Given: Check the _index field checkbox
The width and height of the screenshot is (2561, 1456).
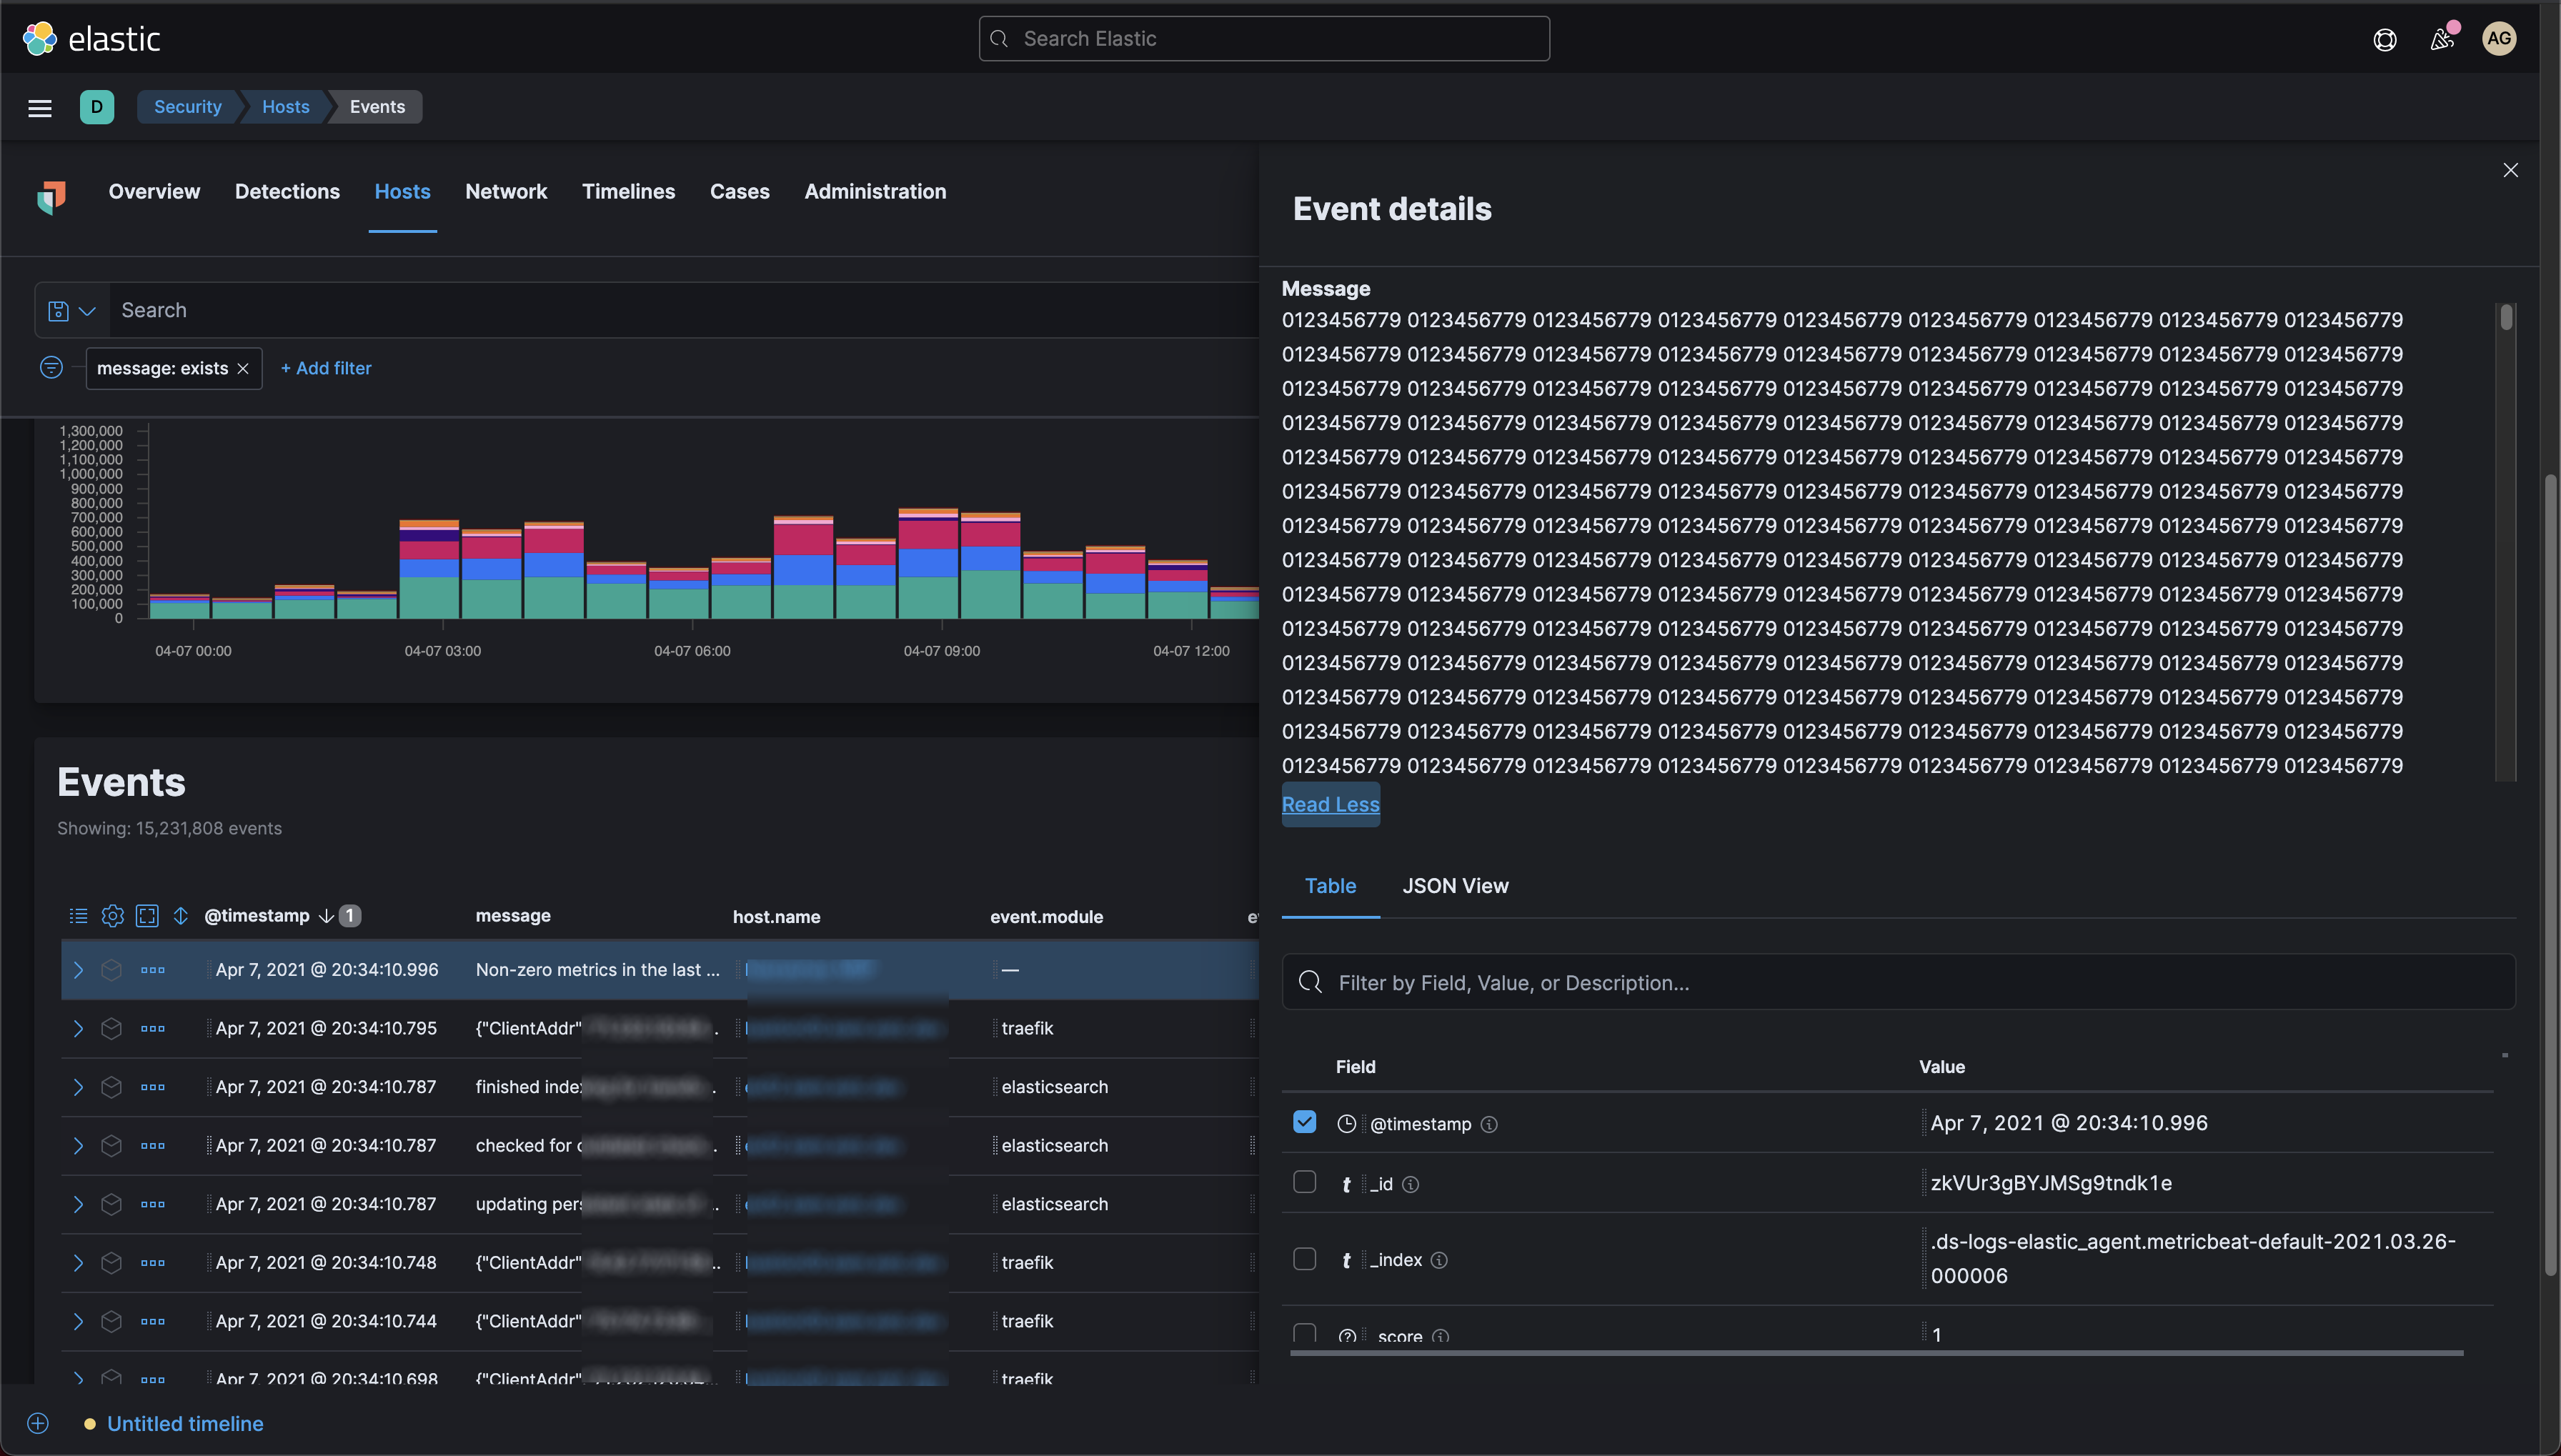Looking at the screenshot, I should point(1304,1259).
